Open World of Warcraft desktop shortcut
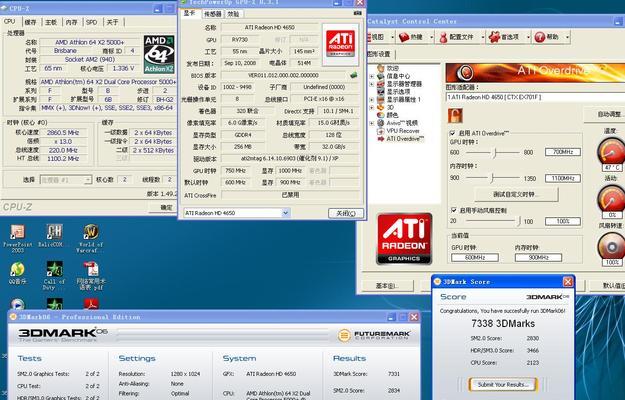The image size is (625, 400). (90, 239)
